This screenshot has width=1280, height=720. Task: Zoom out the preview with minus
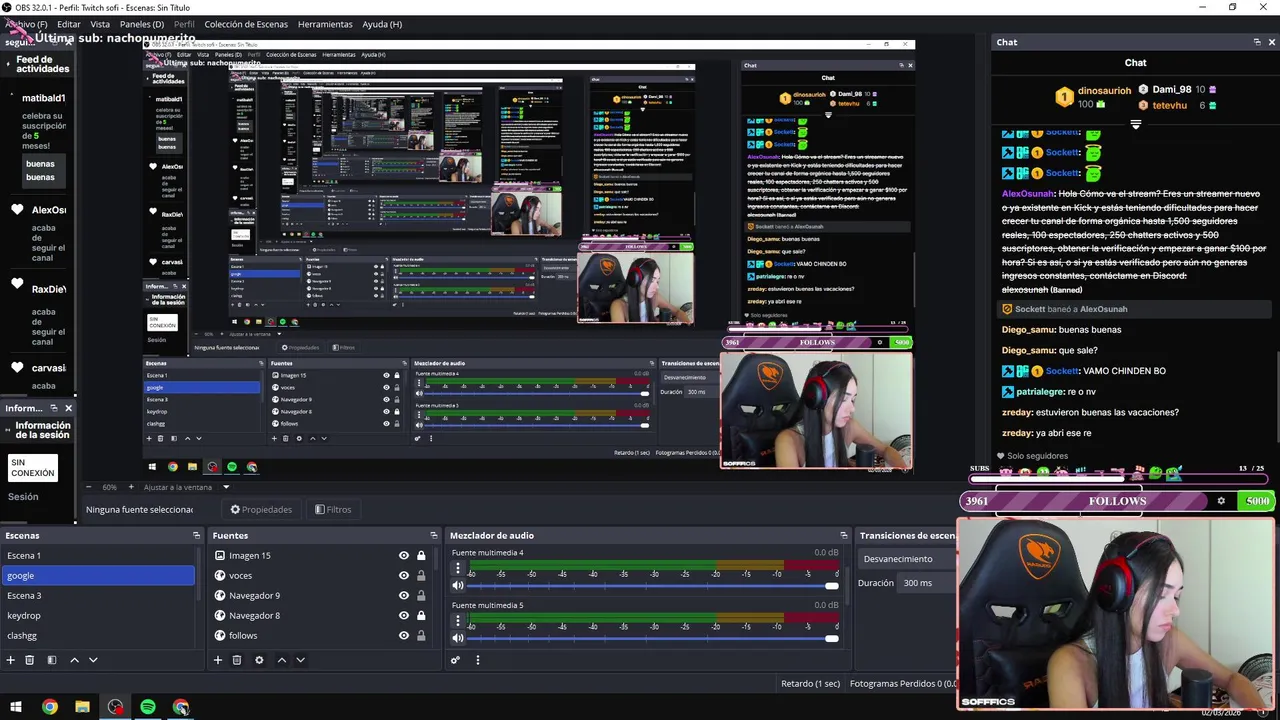coord(87,487)
